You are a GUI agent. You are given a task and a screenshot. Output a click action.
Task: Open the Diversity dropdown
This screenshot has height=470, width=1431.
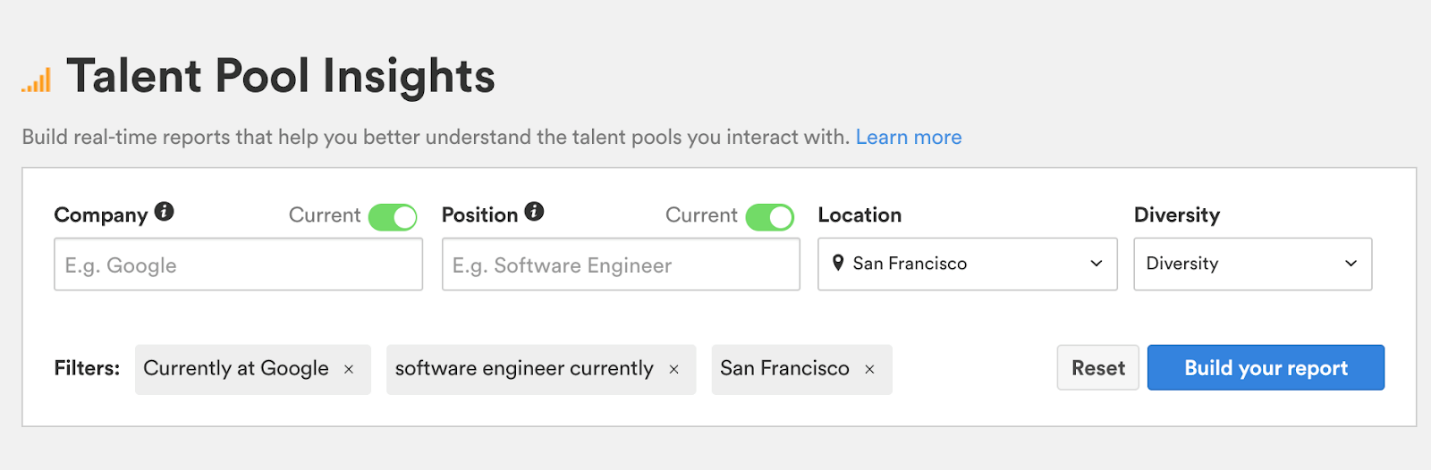(x=1252, y=264)
